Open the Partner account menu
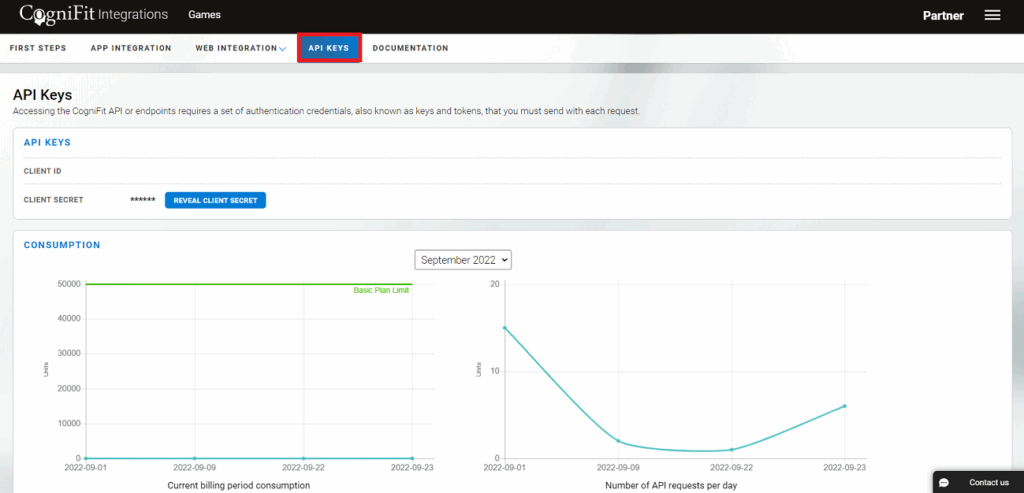 coord(944,15)
